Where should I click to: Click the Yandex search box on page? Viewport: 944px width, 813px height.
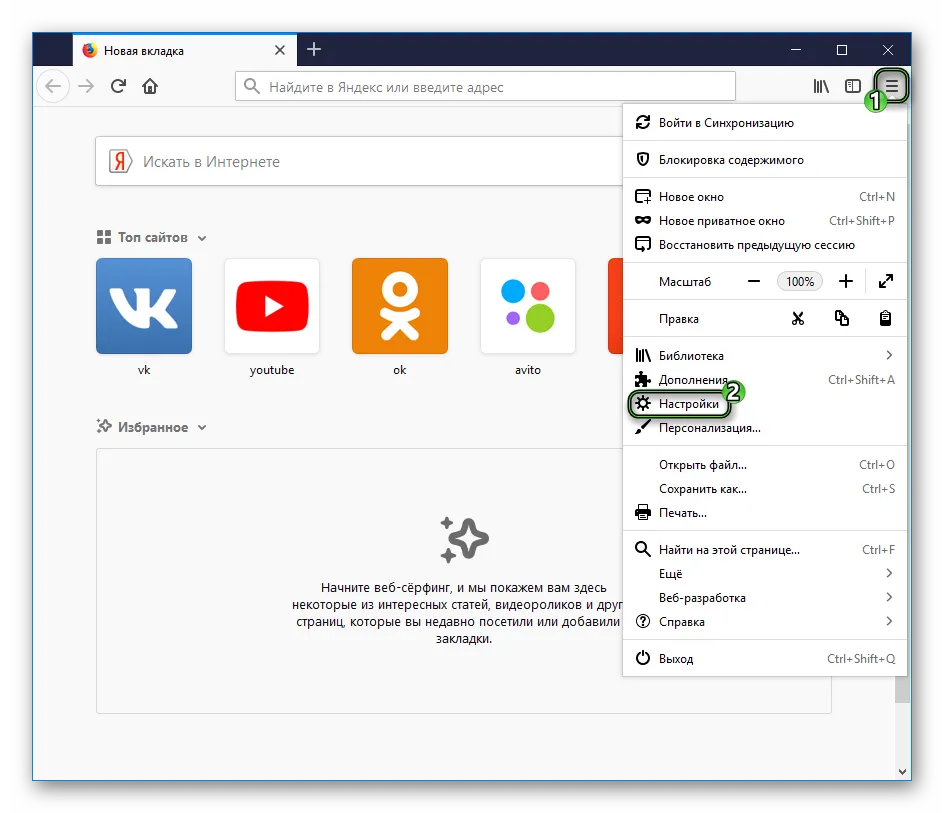359,161
